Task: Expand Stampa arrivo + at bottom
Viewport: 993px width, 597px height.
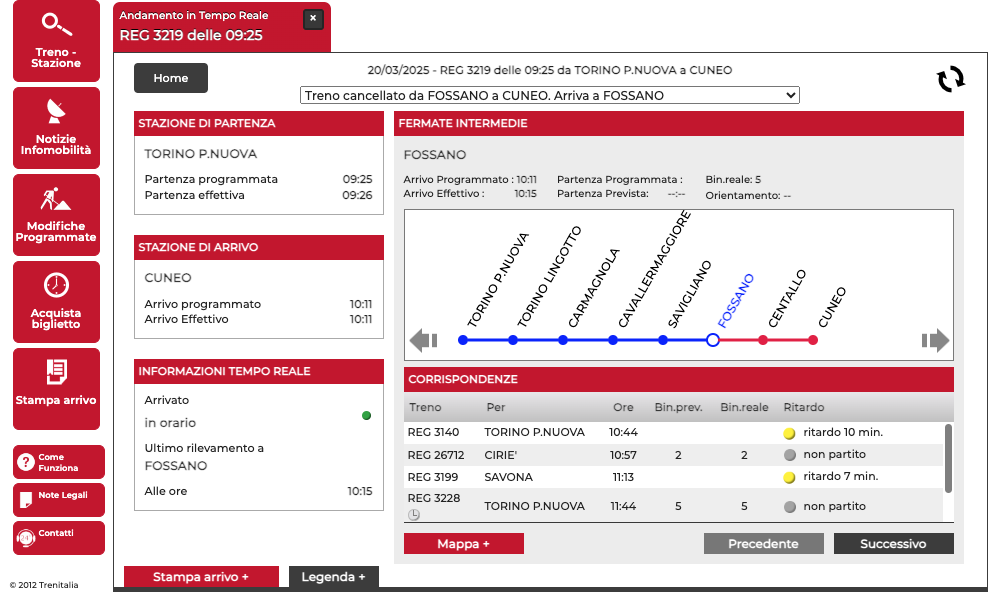Action: (201, 577)
